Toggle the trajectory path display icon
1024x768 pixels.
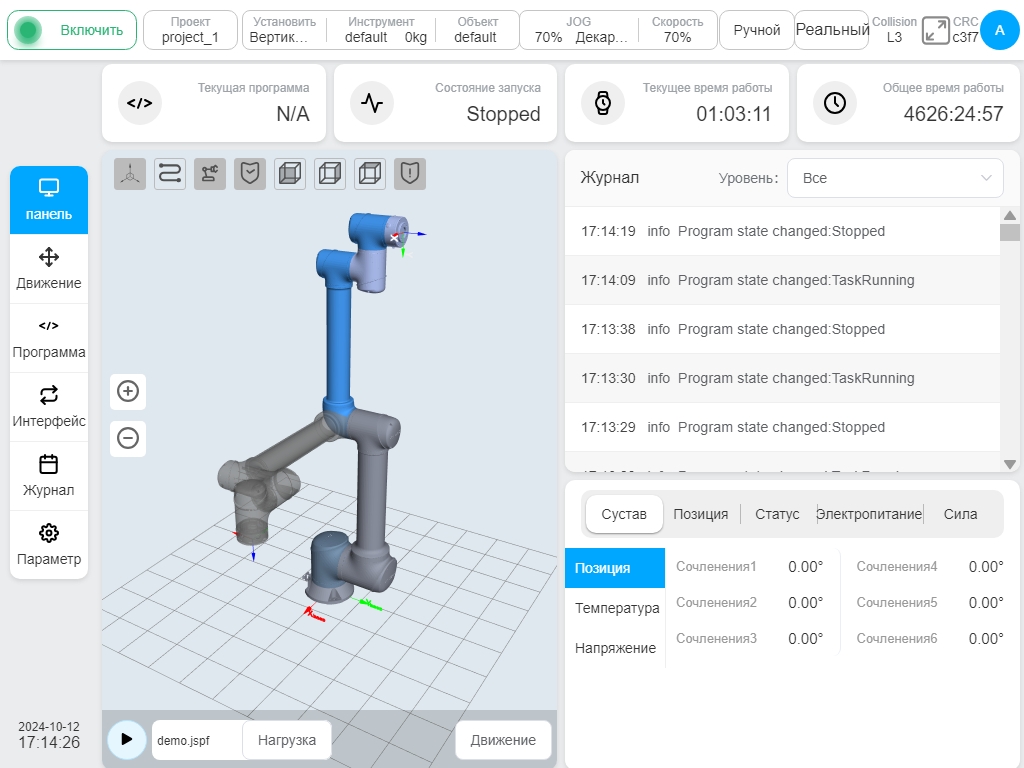(x=170, y=174)
